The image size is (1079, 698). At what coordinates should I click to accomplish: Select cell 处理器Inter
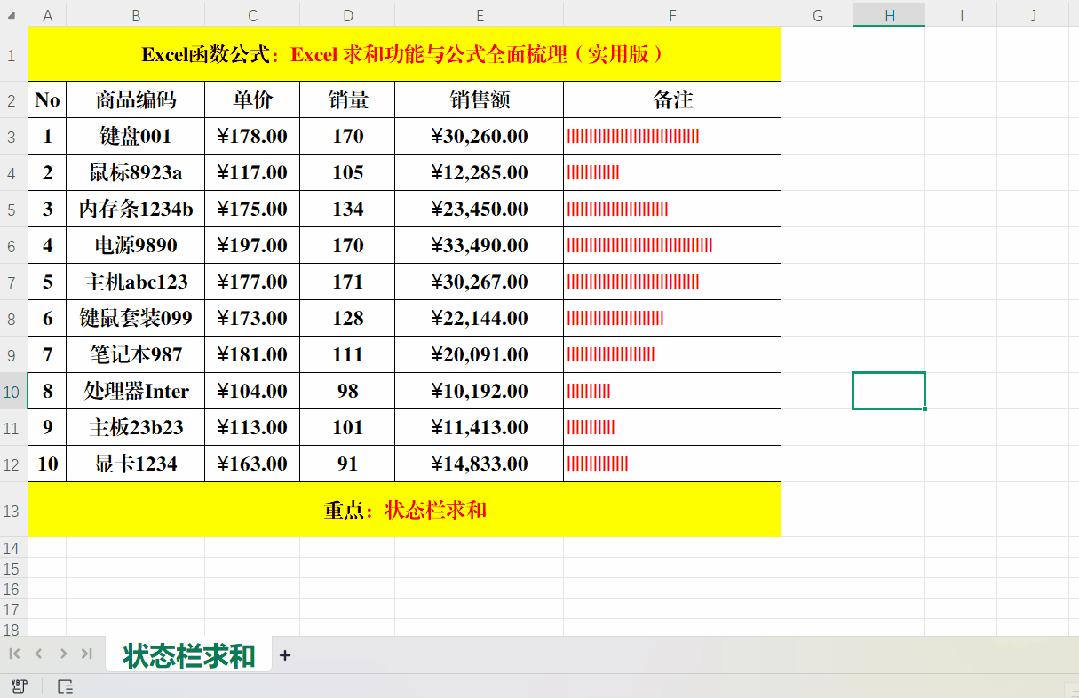(x=136, y=391)
